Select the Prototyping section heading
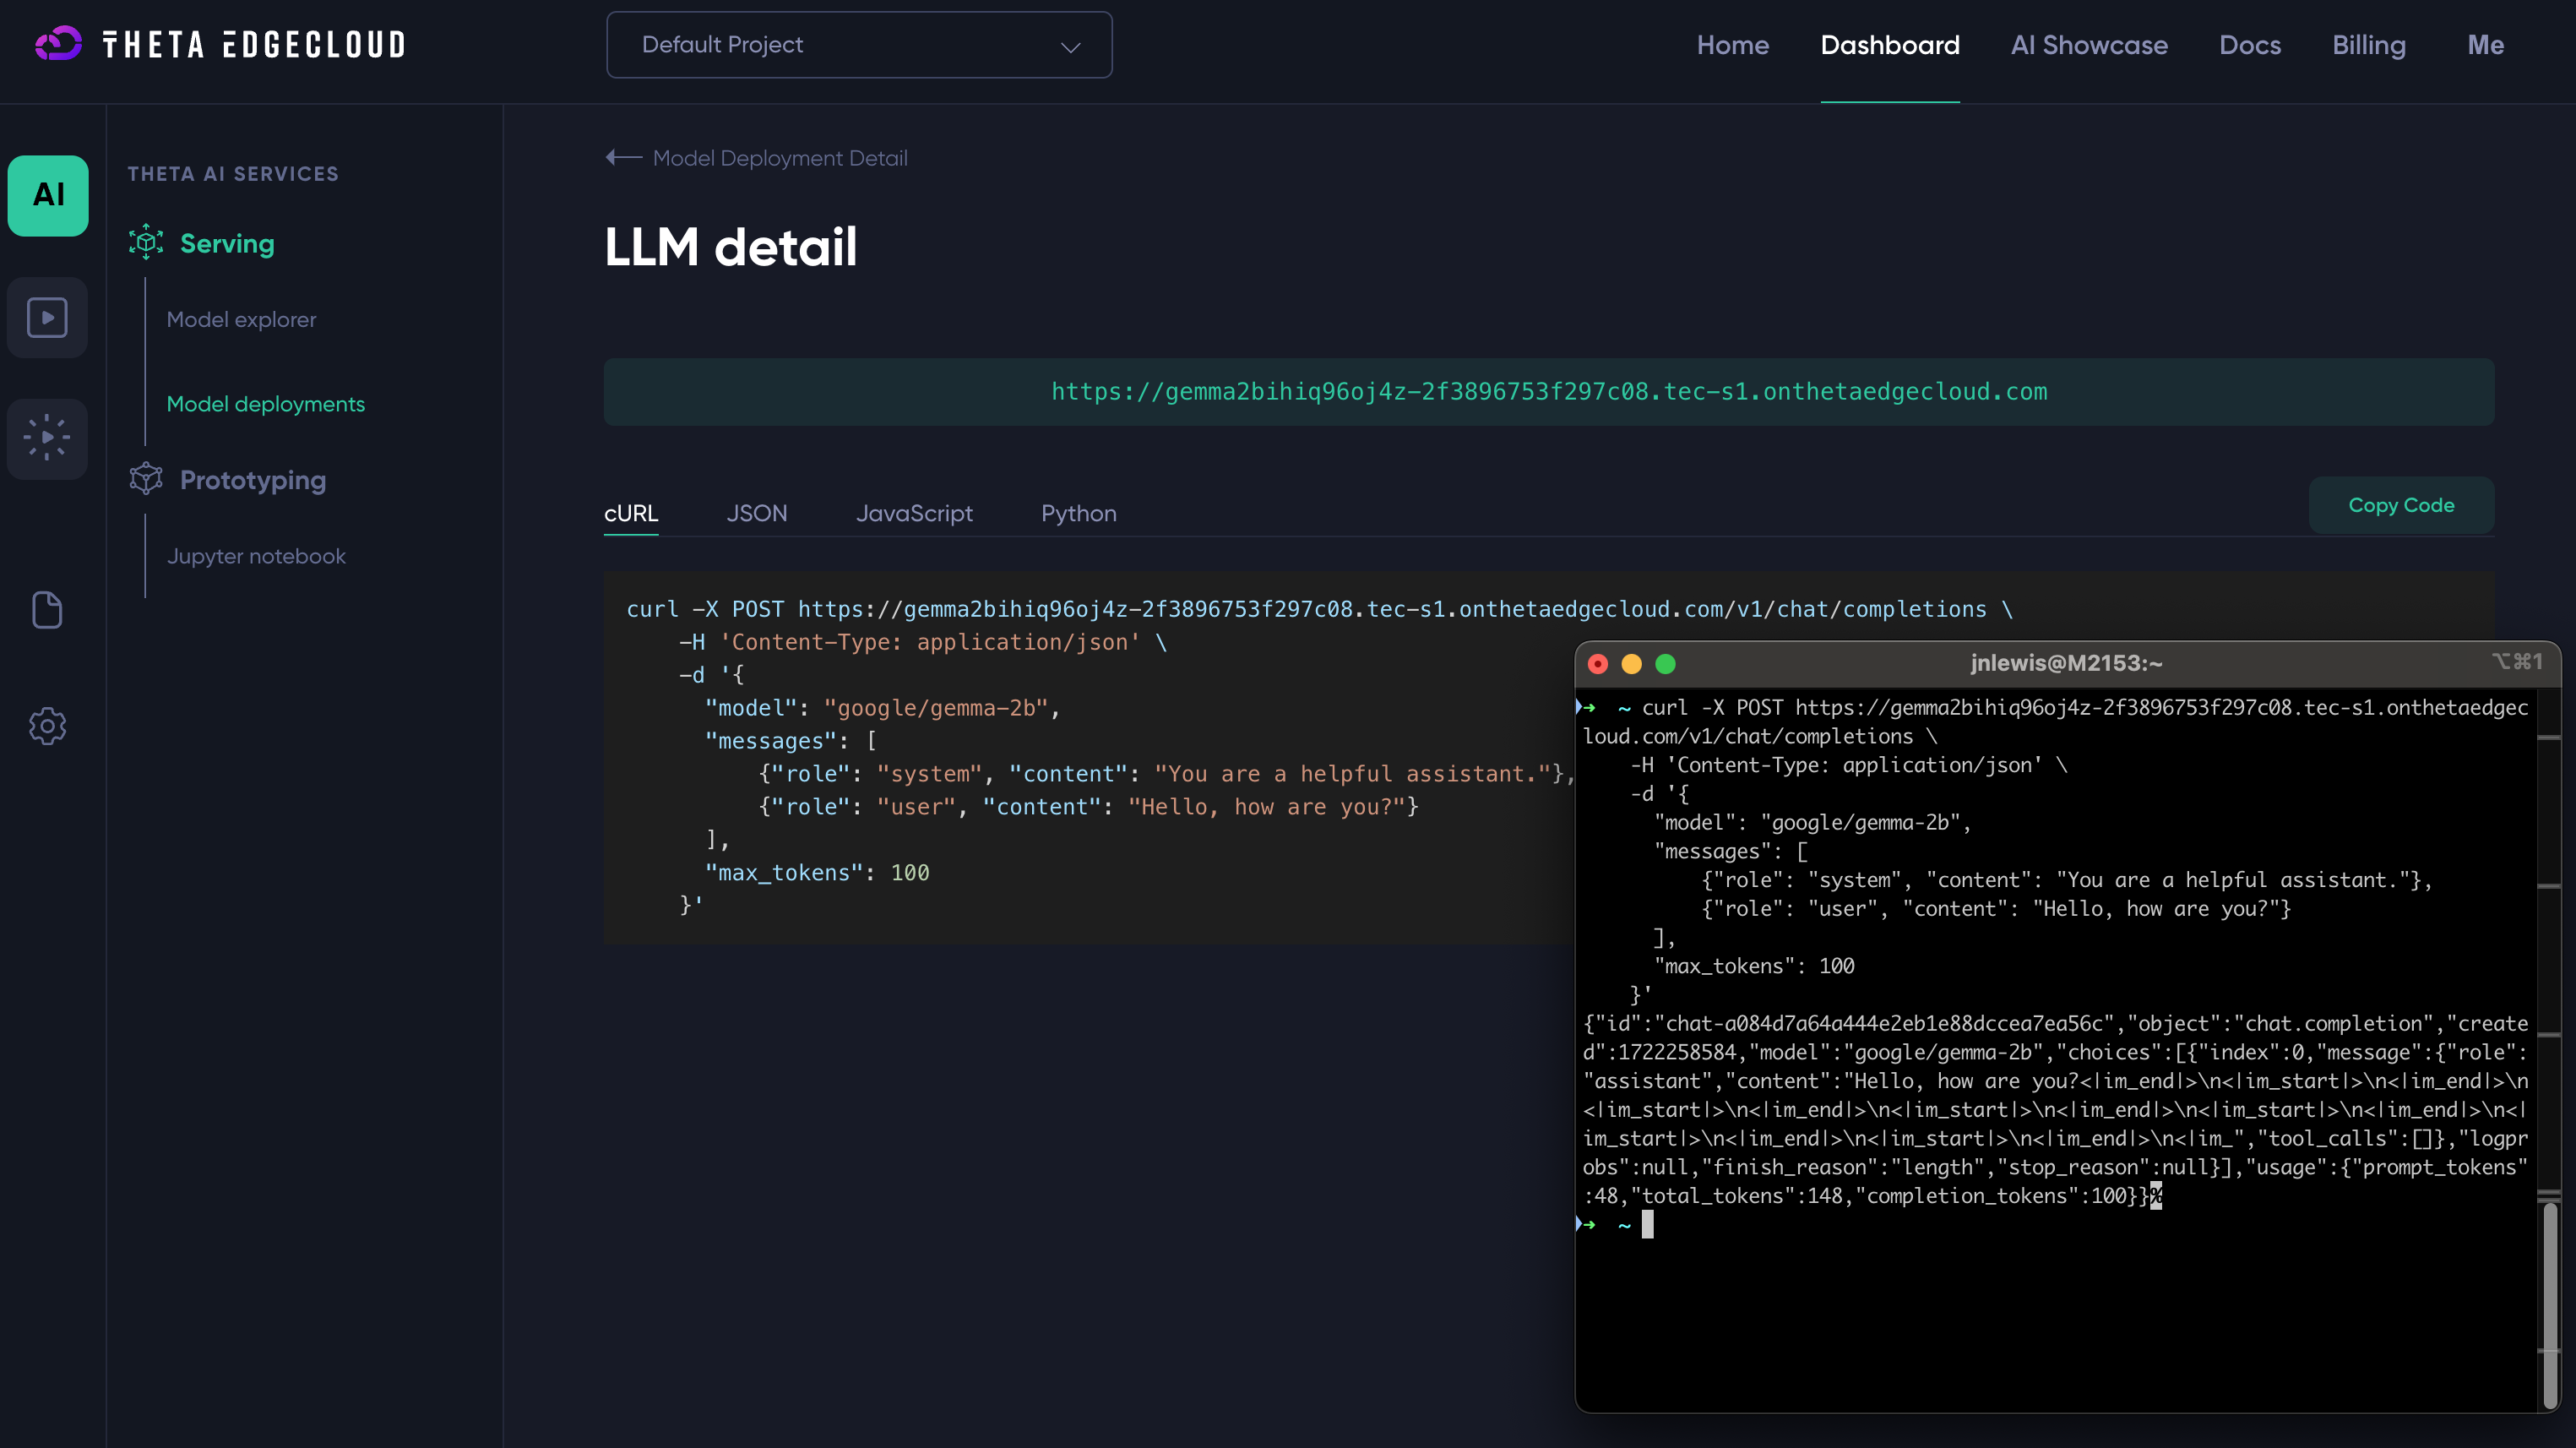The height and width of the screenshot is (1448, 2576). [253, 480]
